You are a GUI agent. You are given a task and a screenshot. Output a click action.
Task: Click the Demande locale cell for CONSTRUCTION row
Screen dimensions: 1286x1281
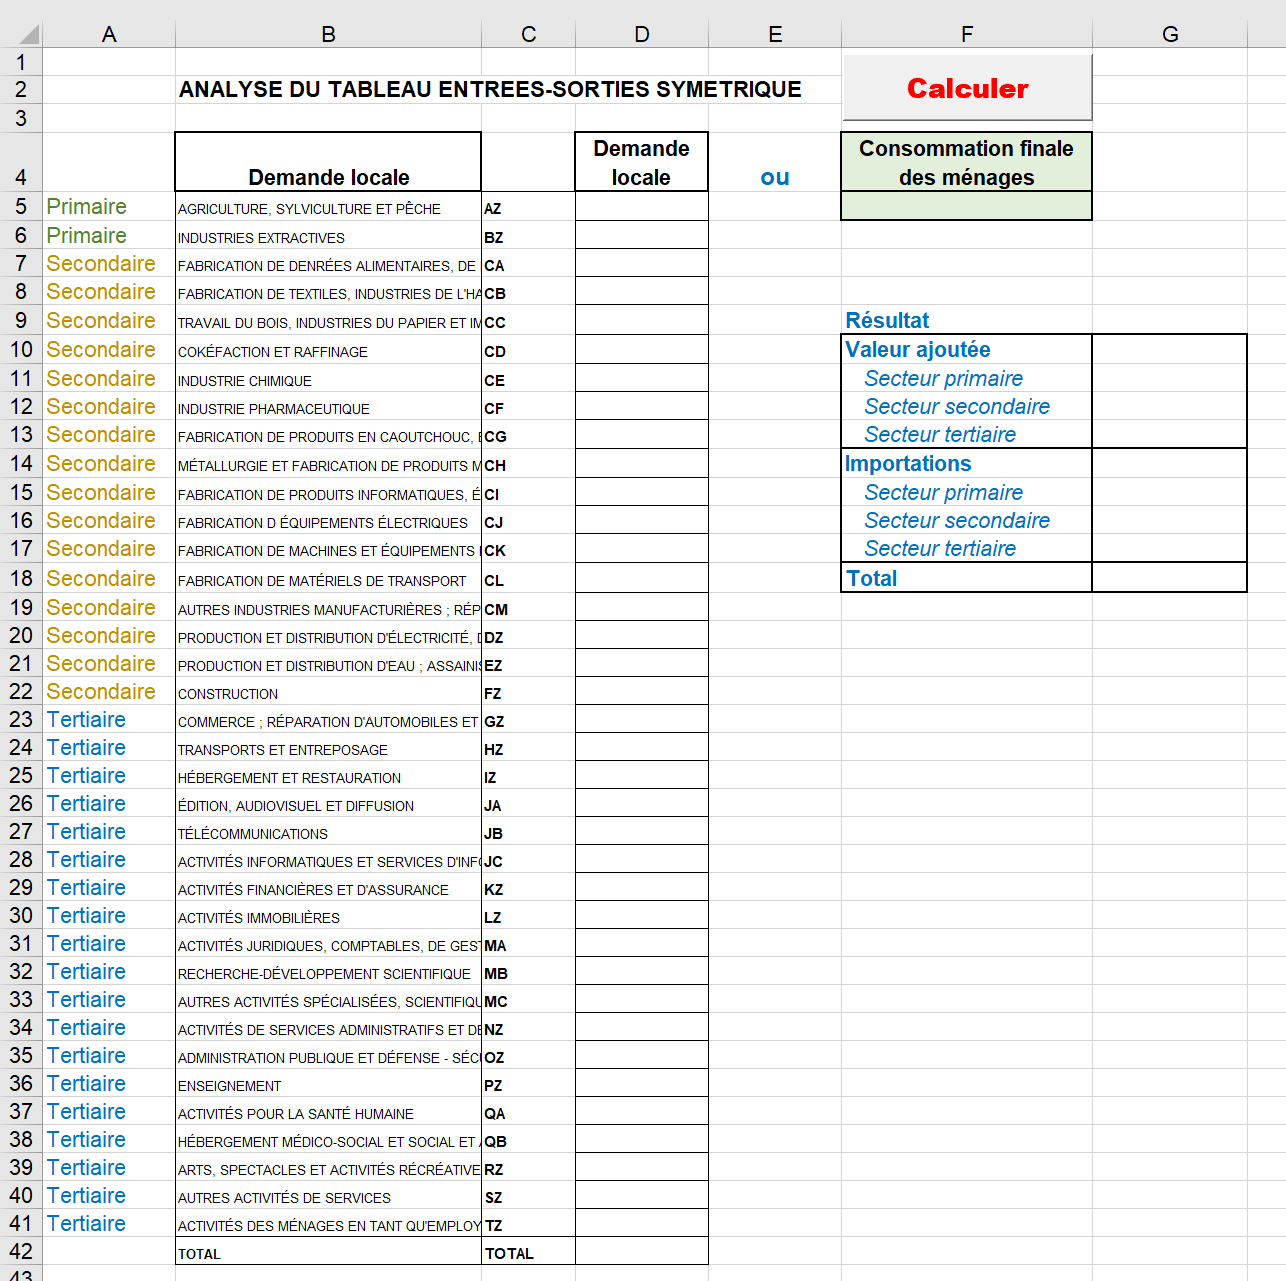642,692
